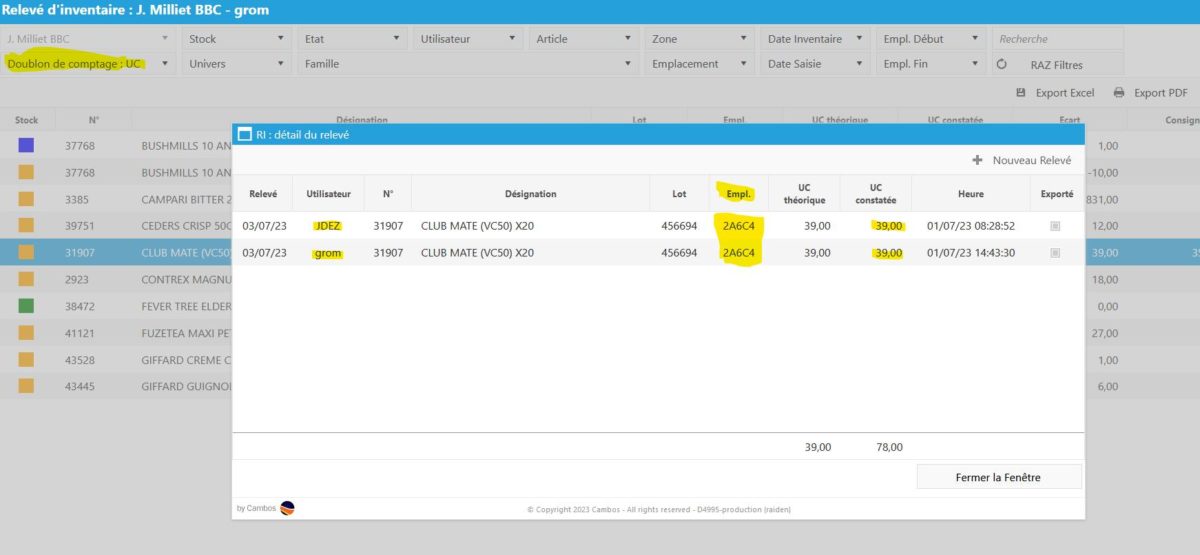Expand the Famille filter dropdown
Screen dimensions: 1200x555
[467, 64]
